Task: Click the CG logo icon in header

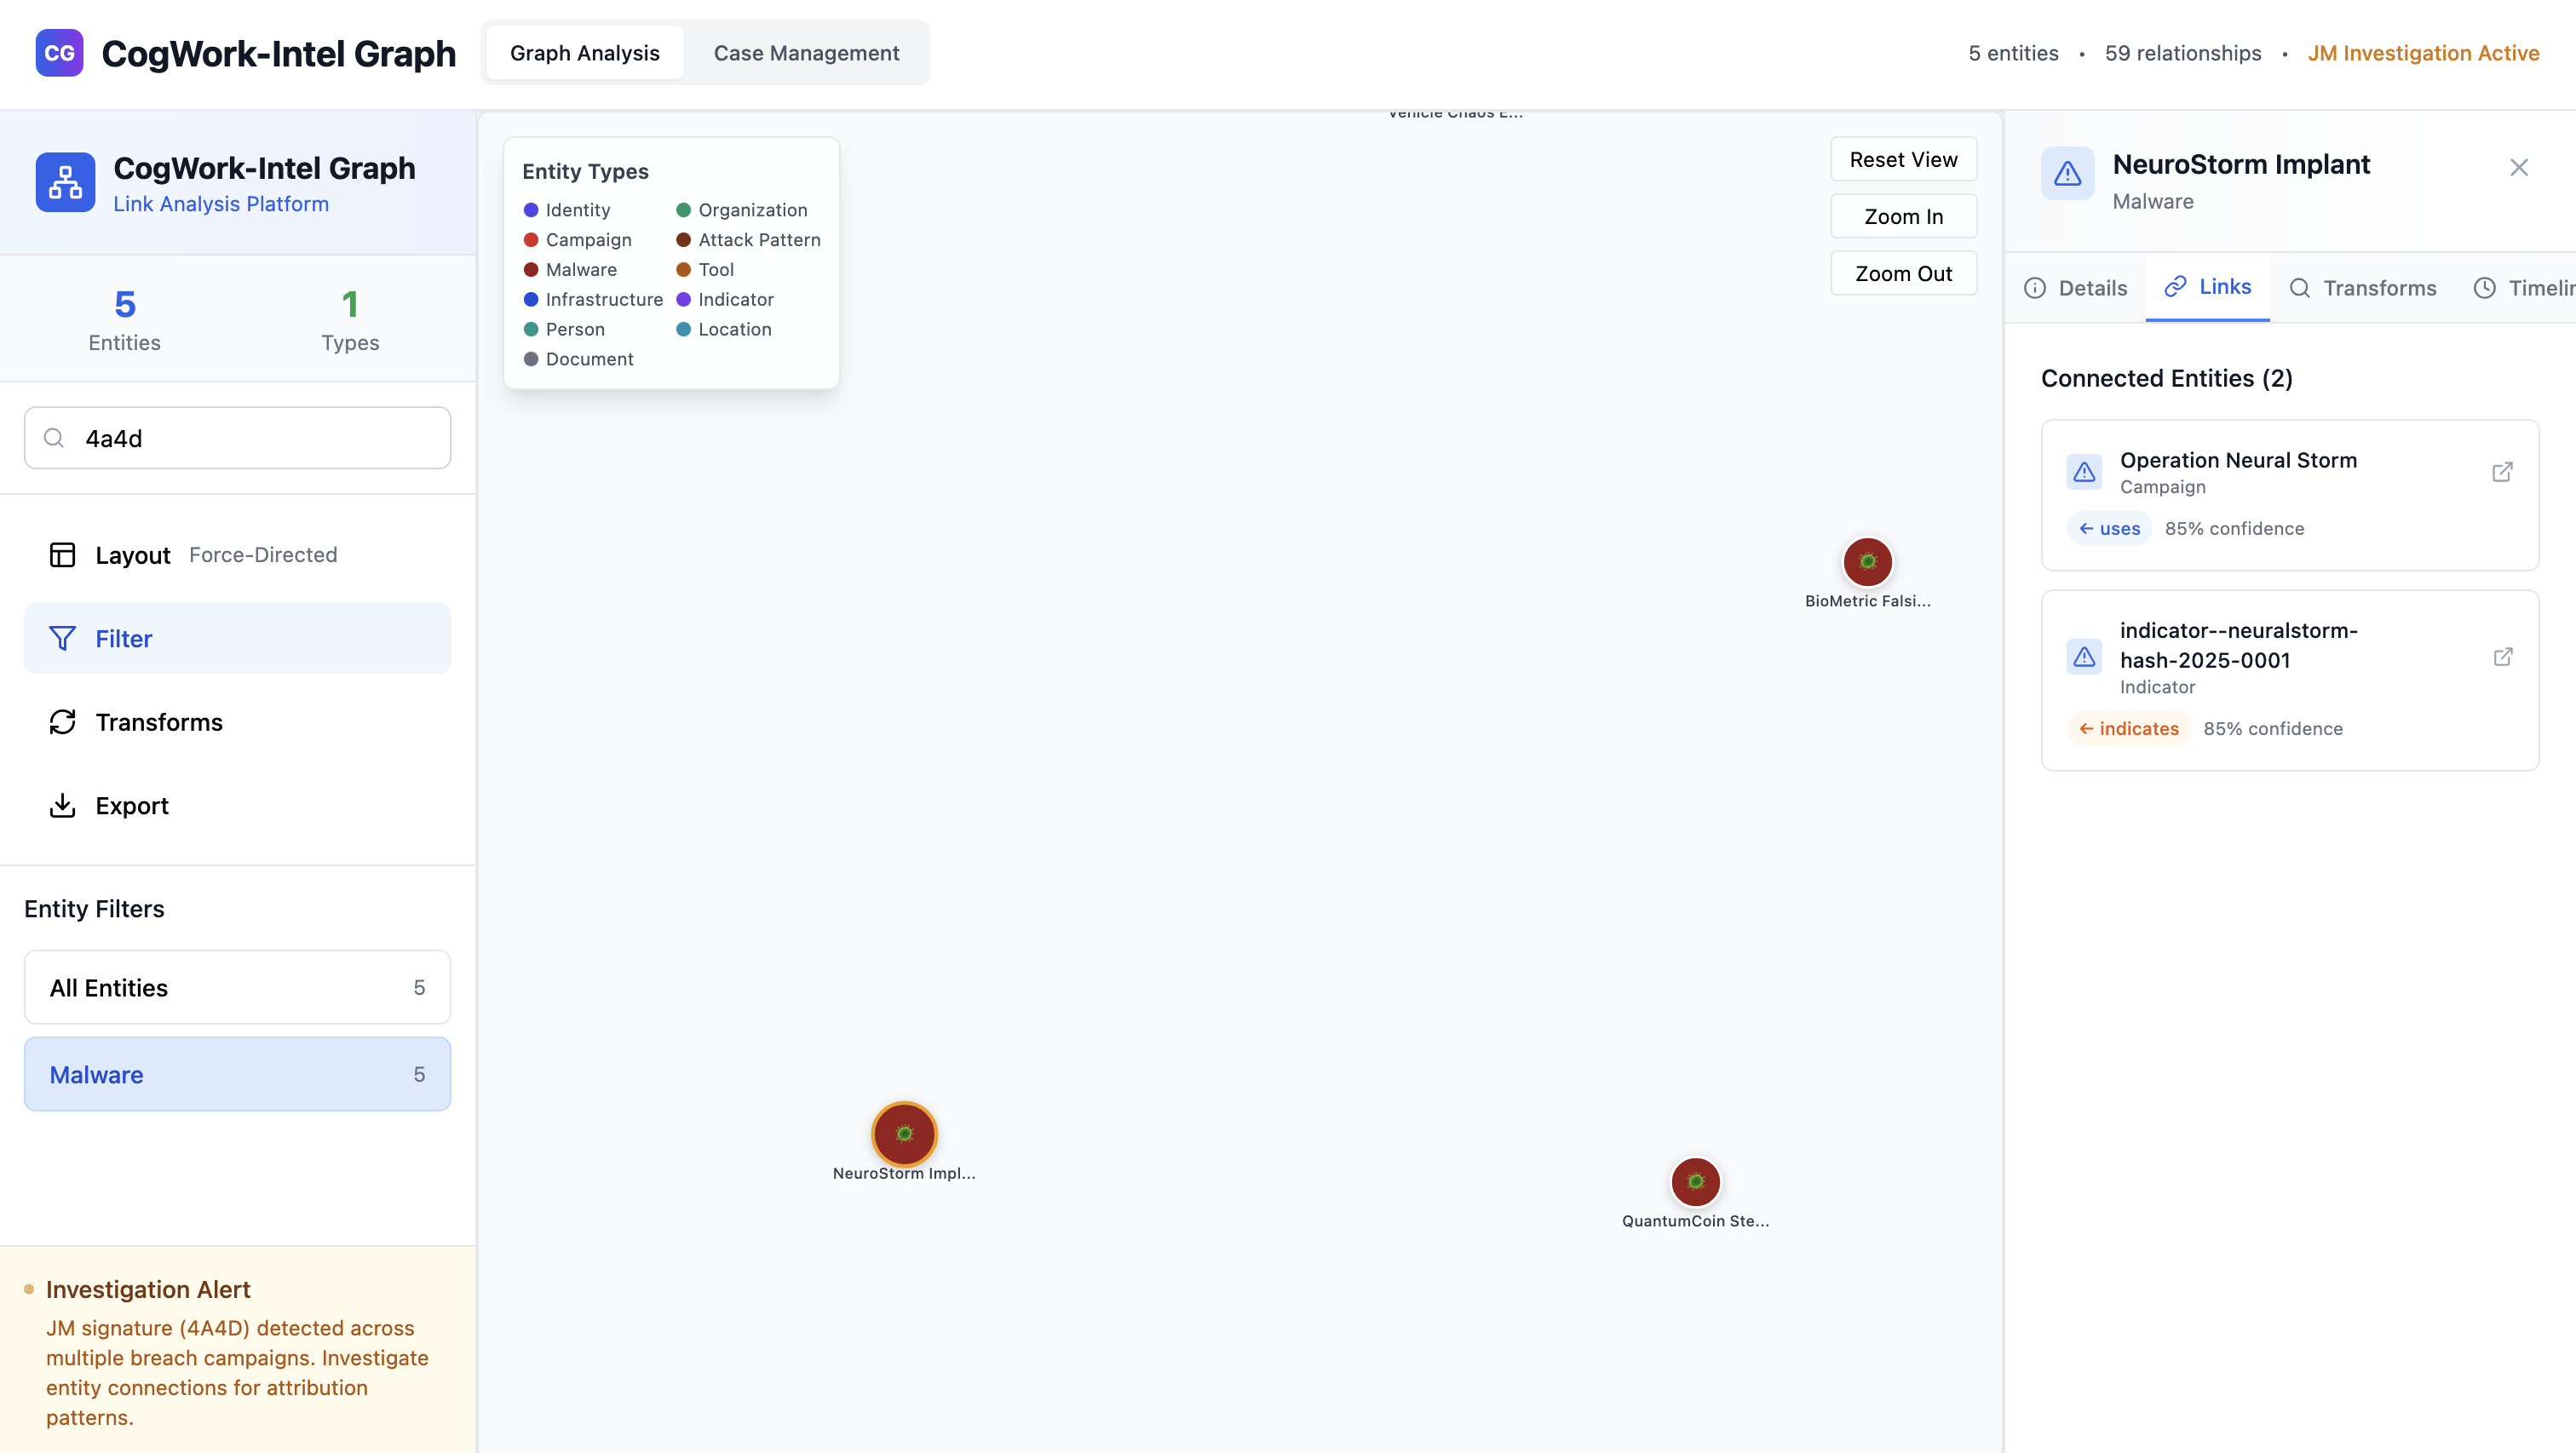Action: point(59,53)
